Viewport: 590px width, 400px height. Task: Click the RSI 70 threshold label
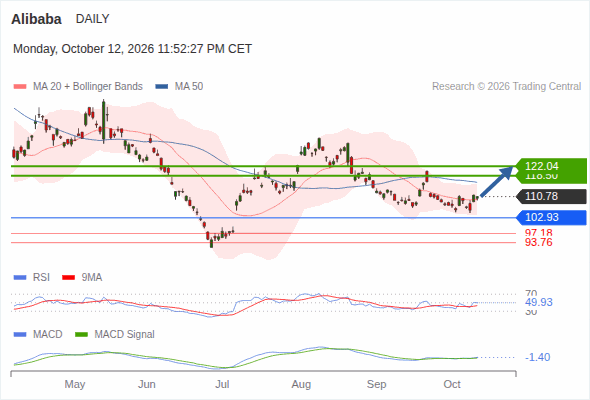point(531,293)
